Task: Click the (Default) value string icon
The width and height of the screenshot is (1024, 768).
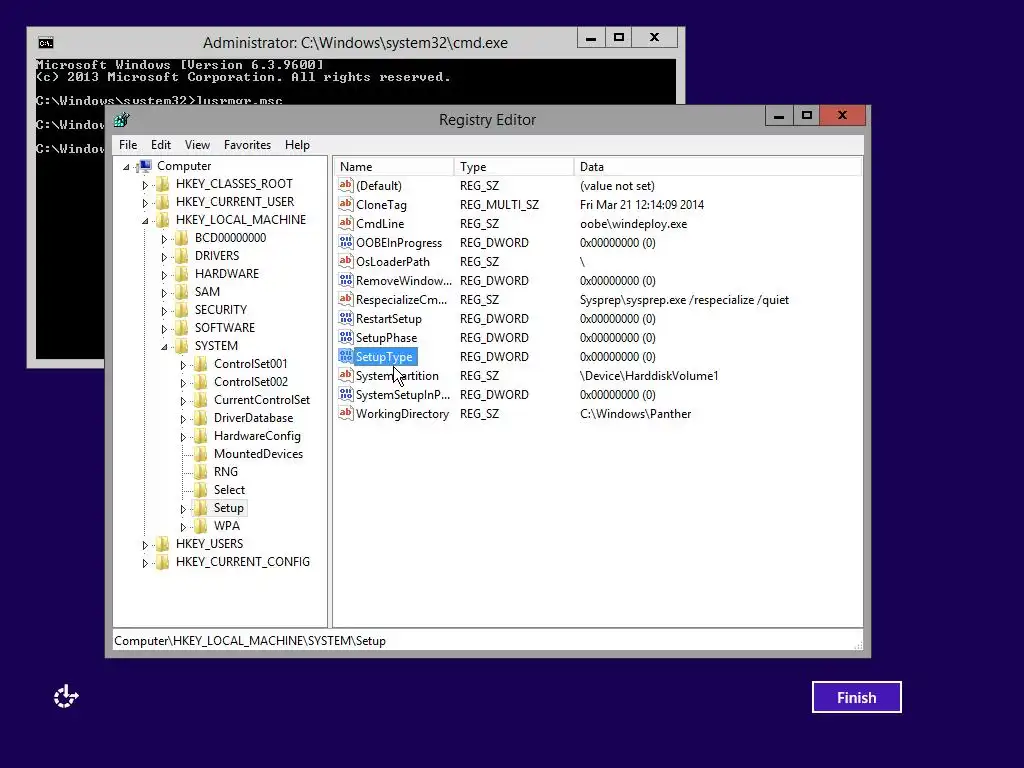Action: click(345, 185)
